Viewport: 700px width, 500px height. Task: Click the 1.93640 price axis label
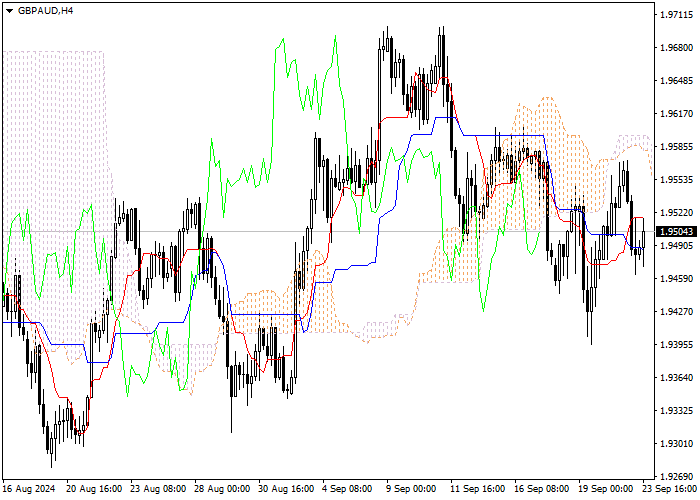point(677,378)
